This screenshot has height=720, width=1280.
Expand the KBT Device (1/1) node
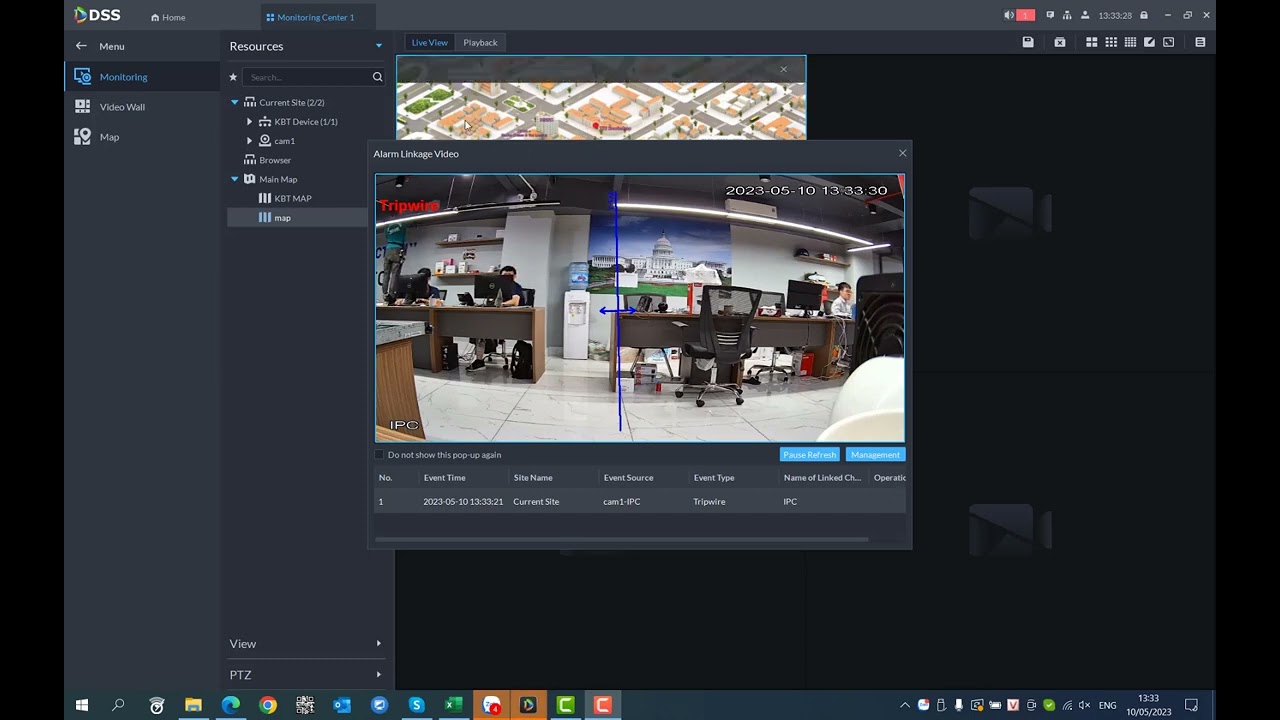pyautogui.click(x=250, y=122)
